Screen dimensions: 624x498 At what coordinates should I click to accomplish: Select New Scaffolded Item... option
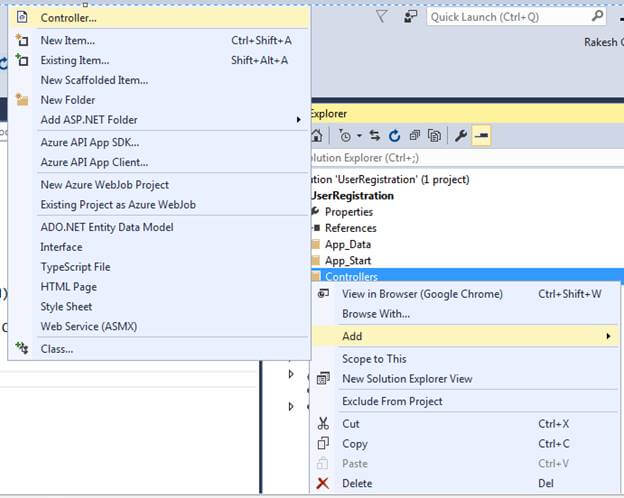click(x=94, y=80)
